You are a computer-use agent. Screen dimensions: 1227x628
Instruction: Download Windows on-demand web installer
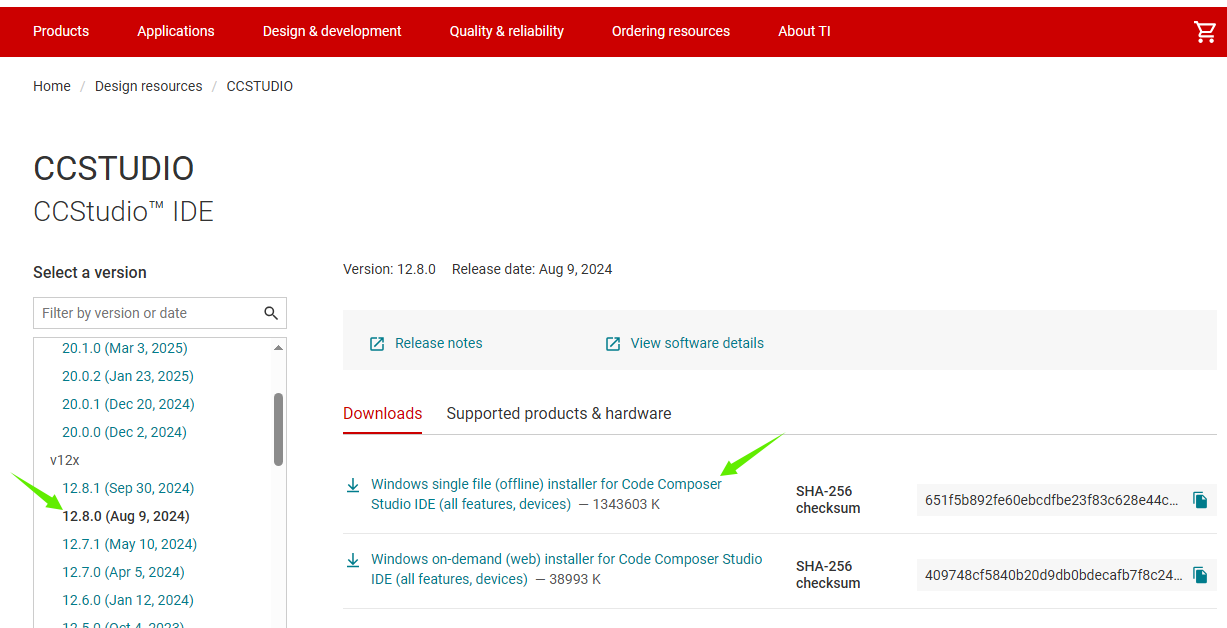click(566, 569)
